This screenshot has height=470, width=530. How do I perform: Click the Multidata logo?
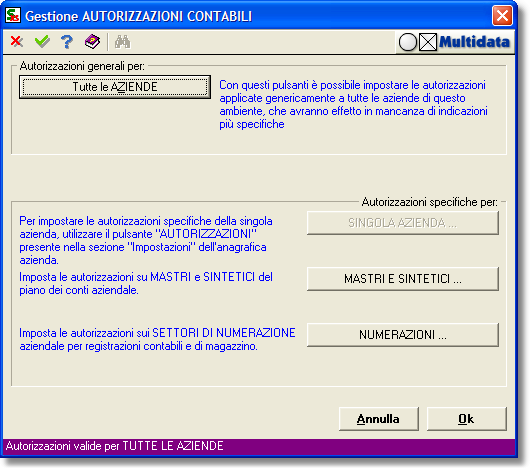(x=474, y=42)
